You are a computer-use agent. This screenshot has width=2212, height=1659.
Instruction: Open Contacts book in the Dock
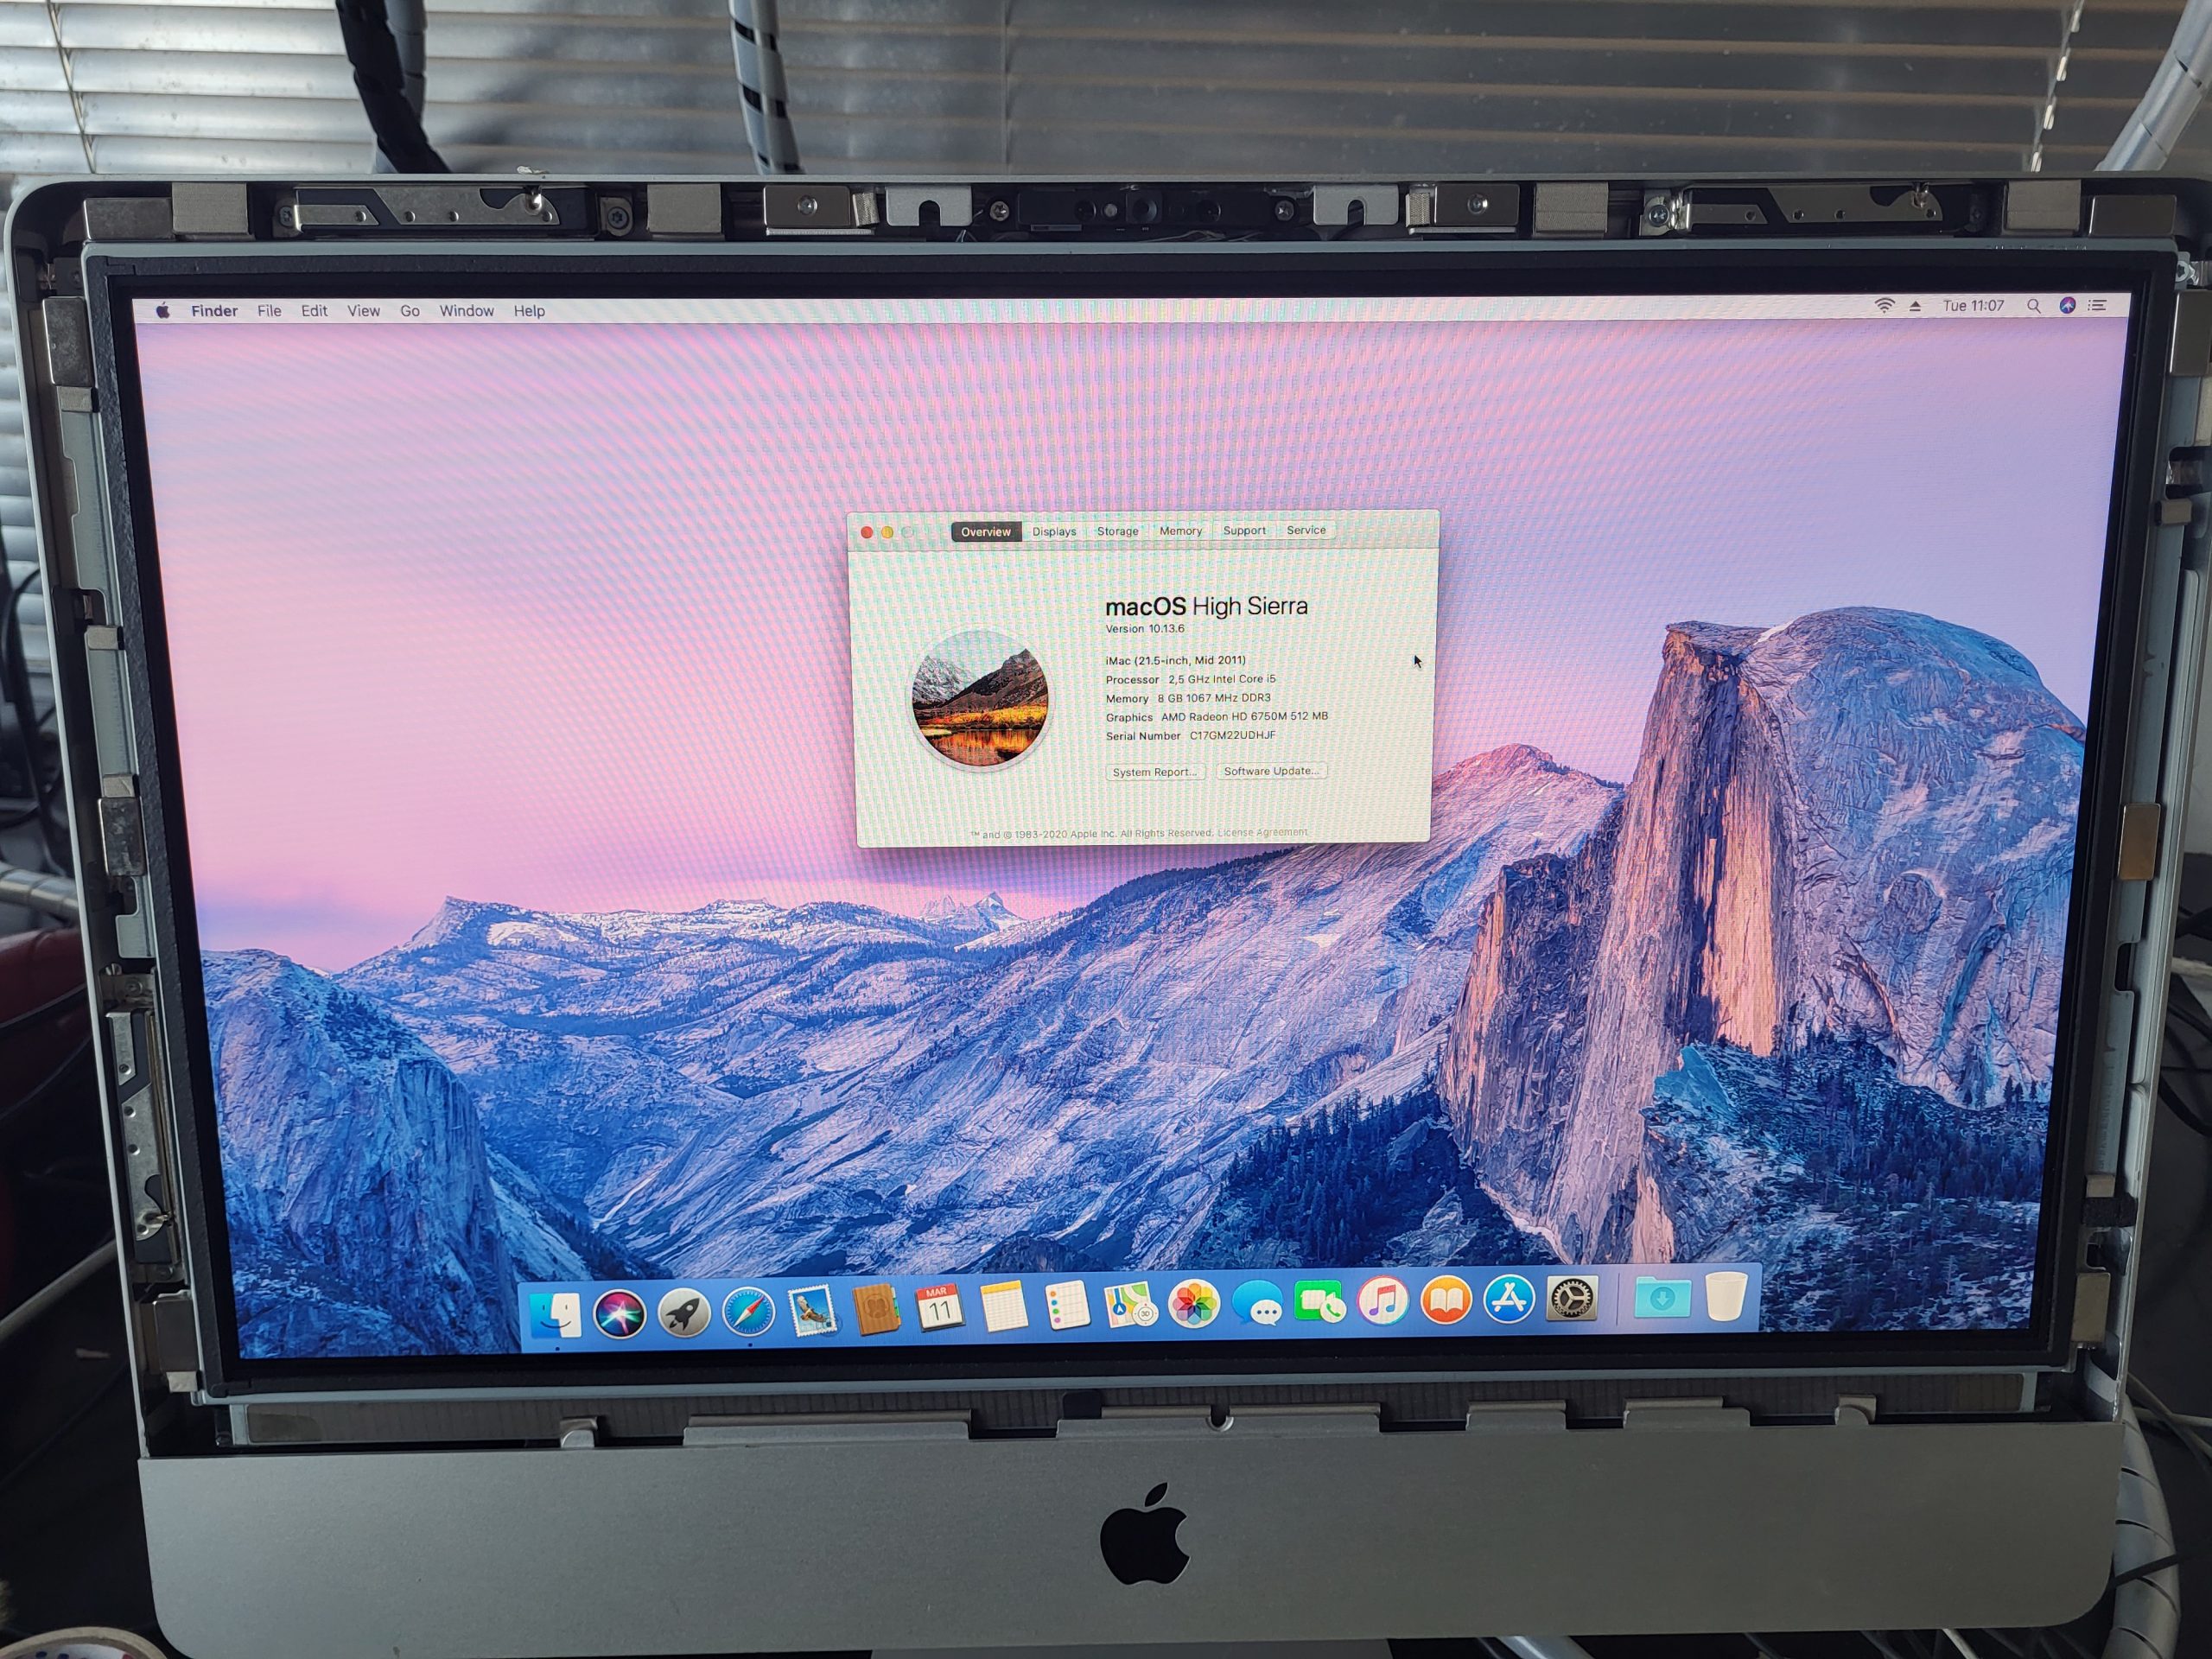[876, 1309]
